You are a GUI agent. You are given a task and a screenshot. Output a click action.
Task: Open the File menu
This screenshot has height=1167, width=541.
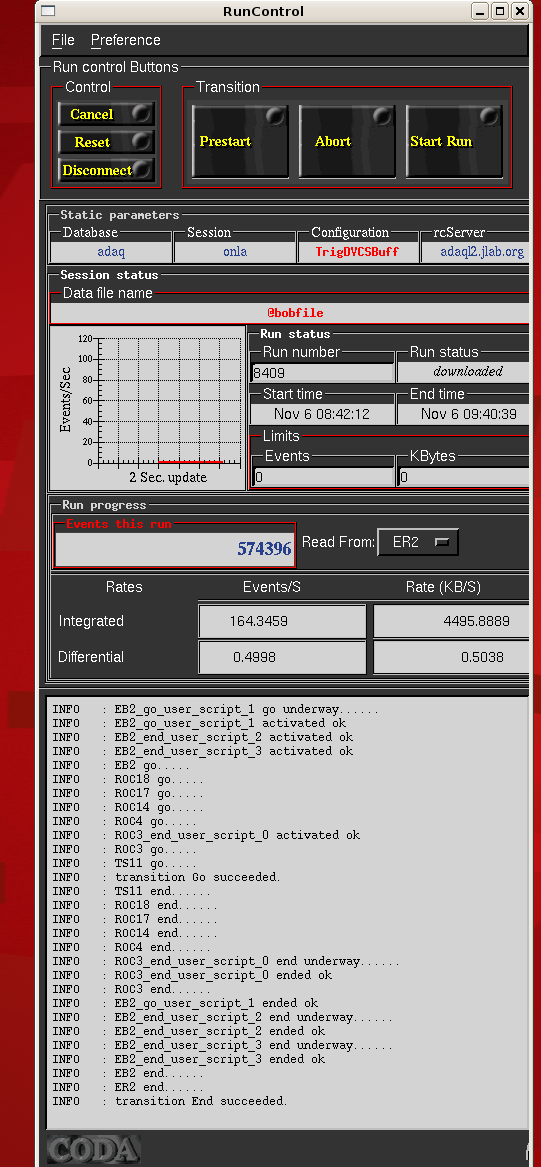pyautogui.click(x=63, y=40)
